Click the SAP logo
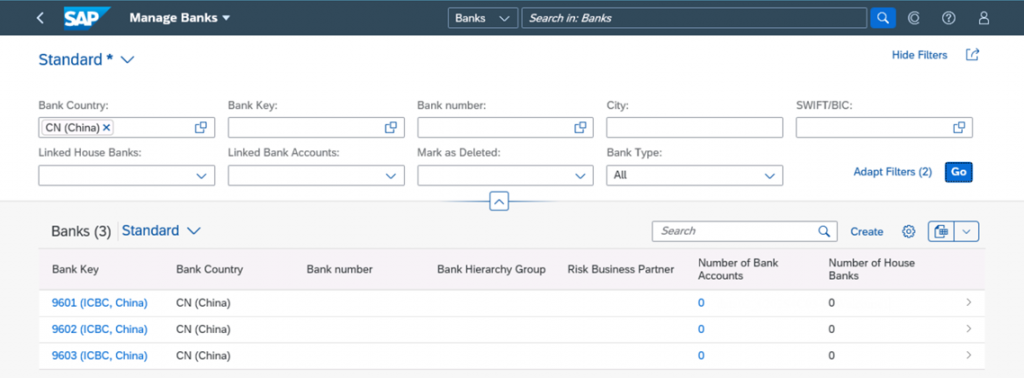Screen dimensions: 1024x378 [87, 18]
